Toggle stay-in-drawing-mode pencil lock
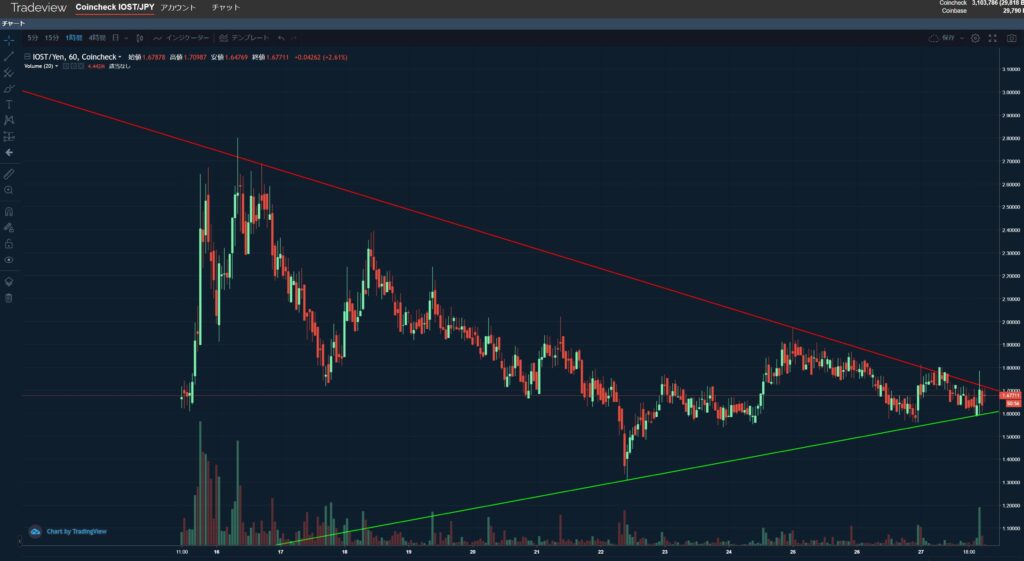 click(x=8, y=228)
